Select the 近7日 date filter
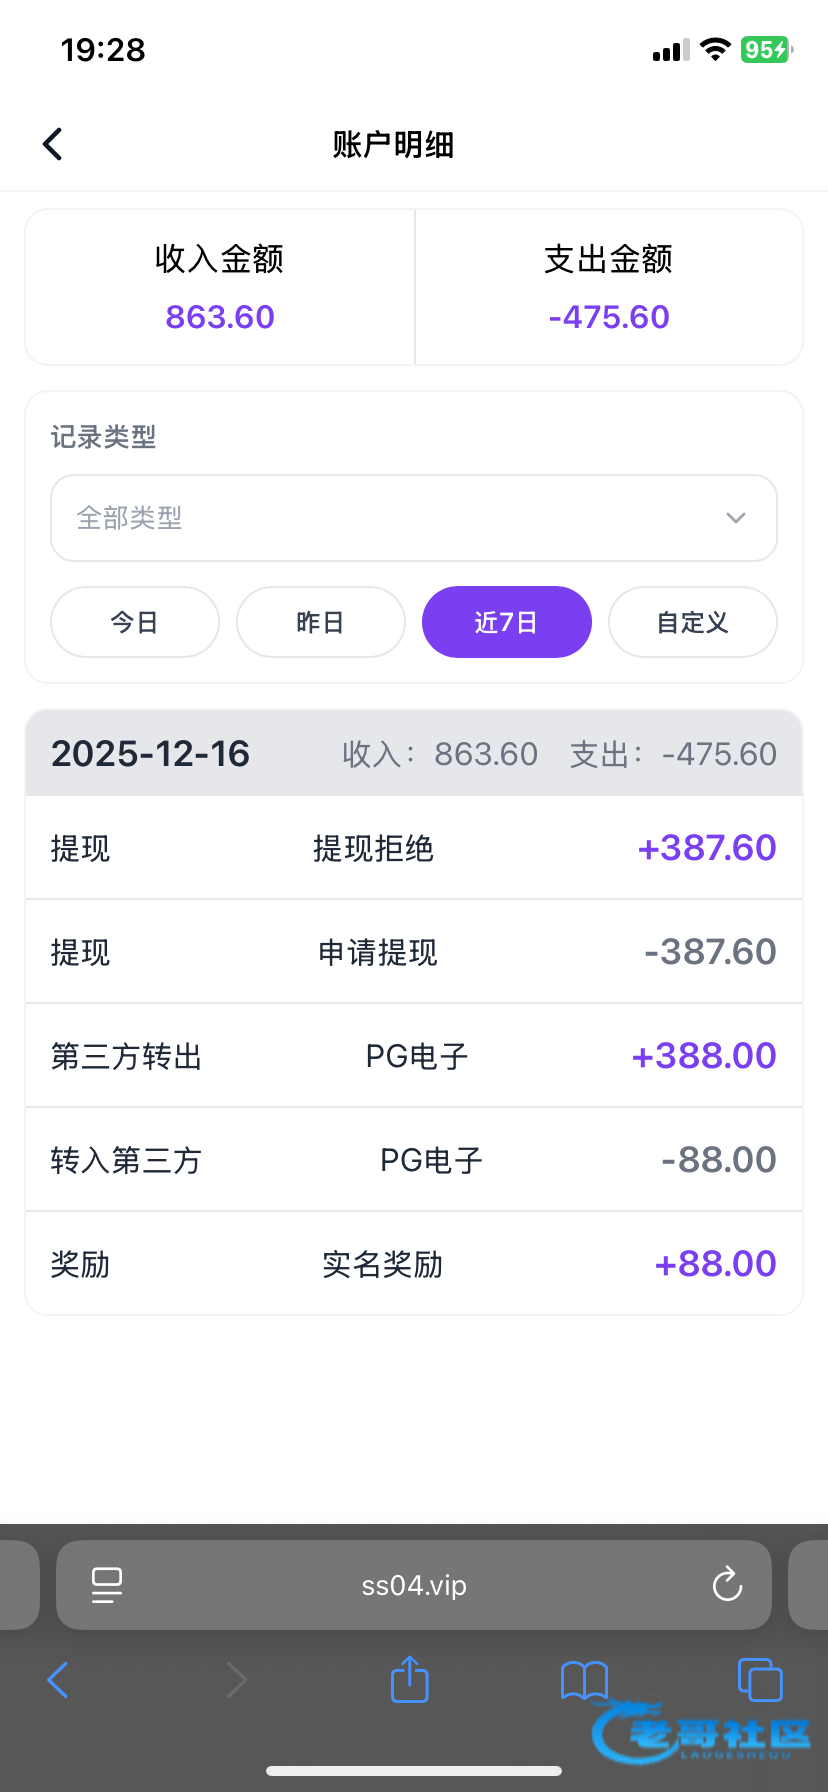This screenshot has width=828, height=1792. click(506, 622)
